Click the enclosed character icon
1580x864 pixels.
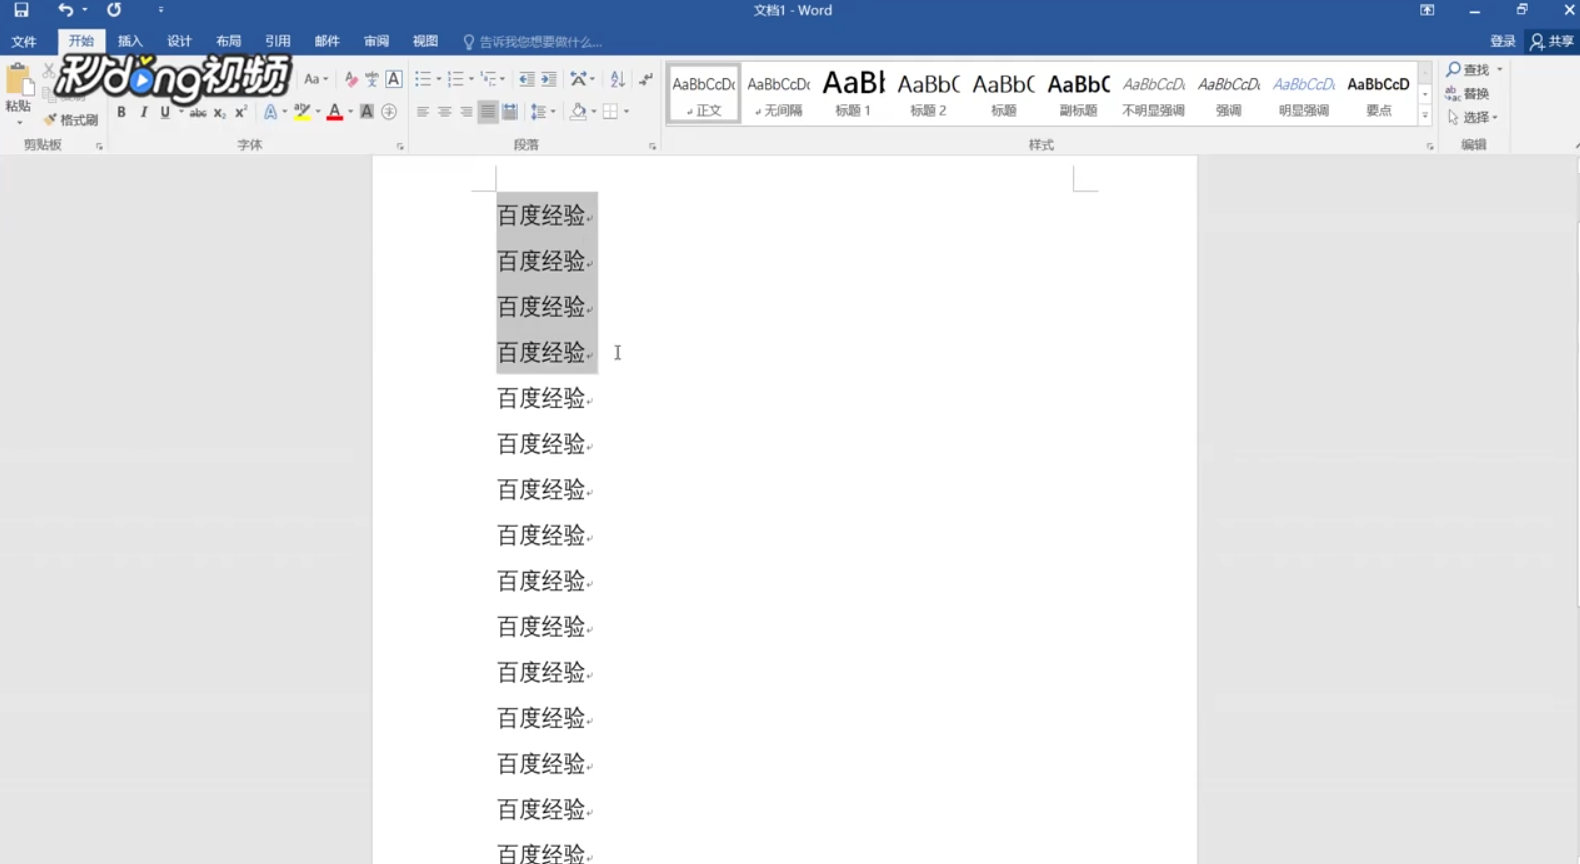pos(389,112)
